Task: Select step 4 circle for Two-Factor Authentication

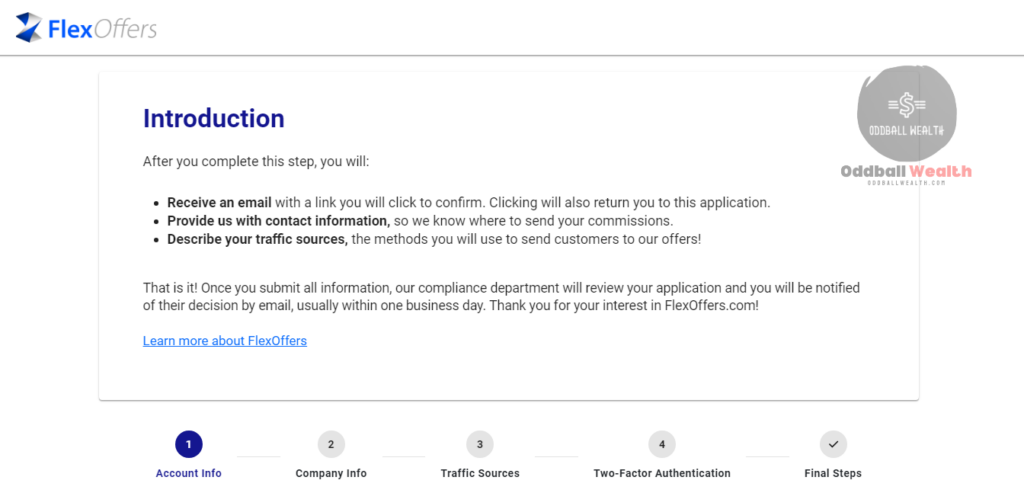Action: coord(662,445)
